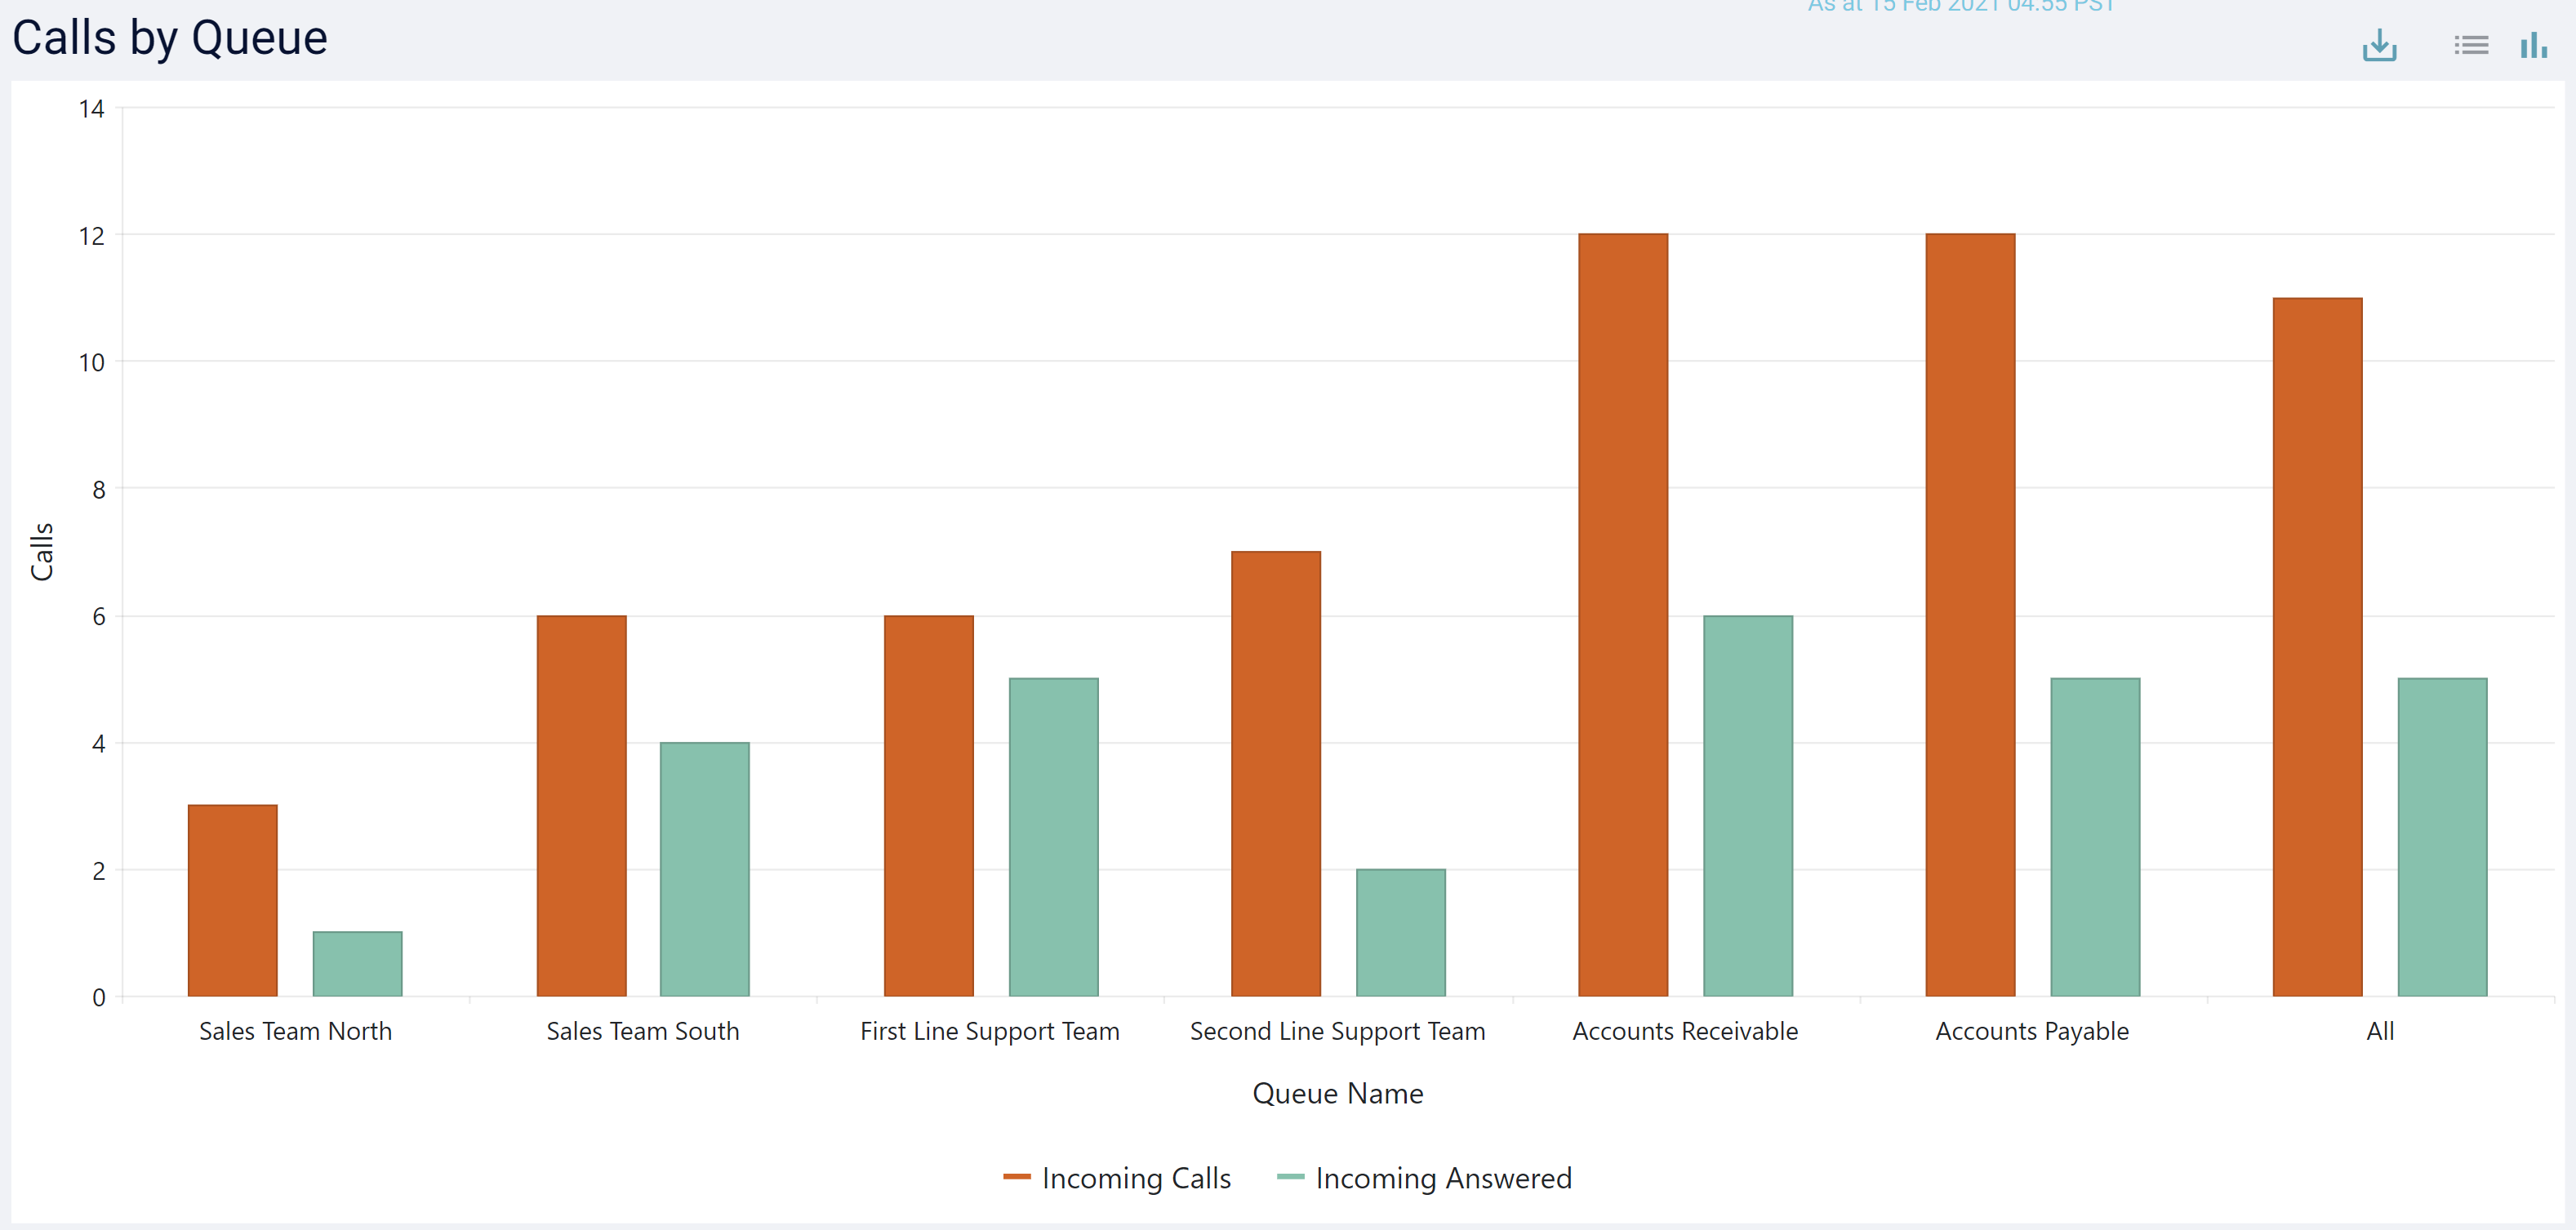
Task: Click First Line Support Team answered bar
Action: 1053,837
